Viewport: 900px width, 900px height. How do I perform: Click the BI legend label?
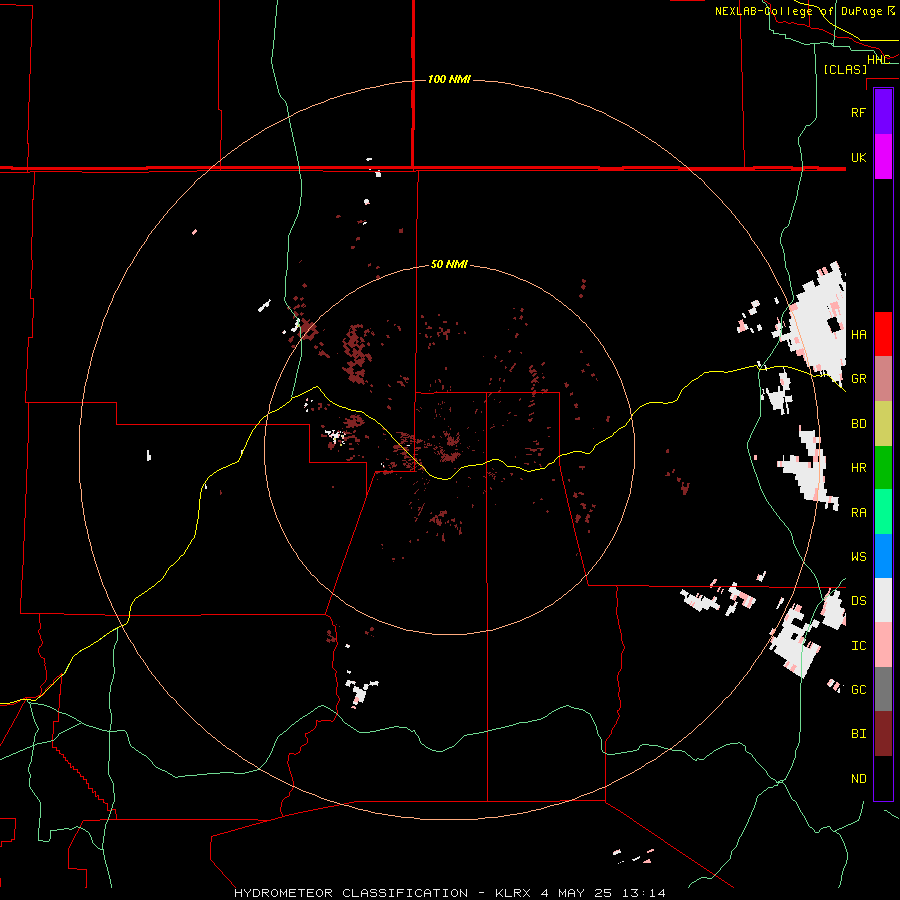pyautogui.click(x=858, y=734)
